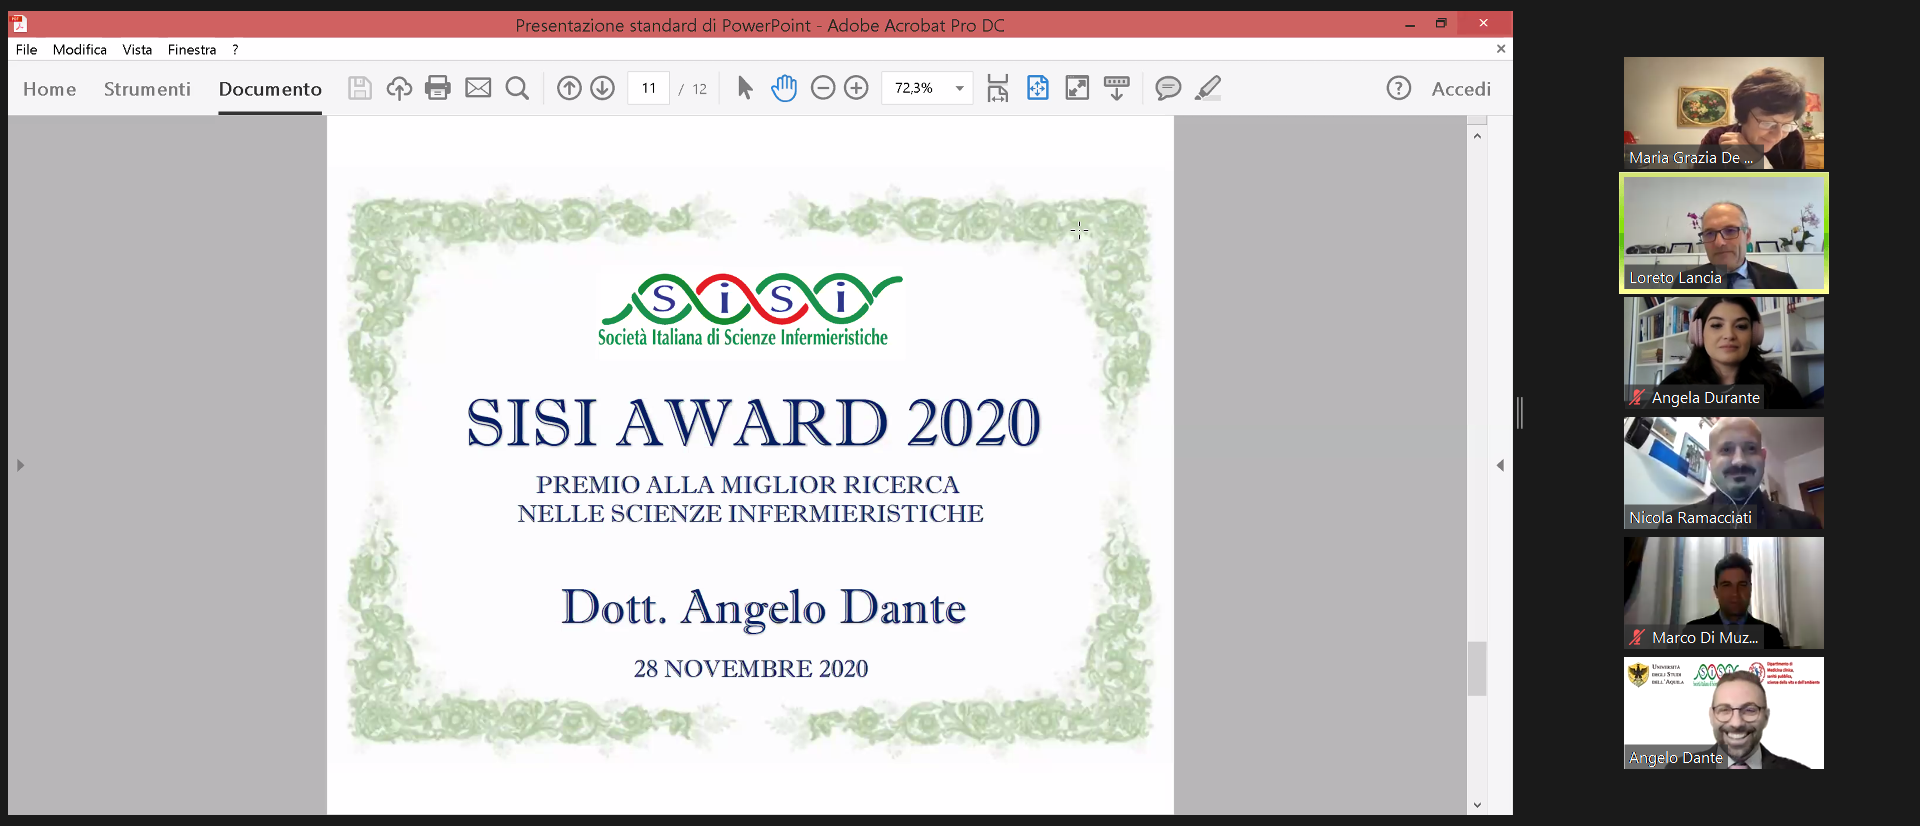Screen dimensions: 1920x826
Task: Go to previous page arrow
Action: [x=569, y=88]
